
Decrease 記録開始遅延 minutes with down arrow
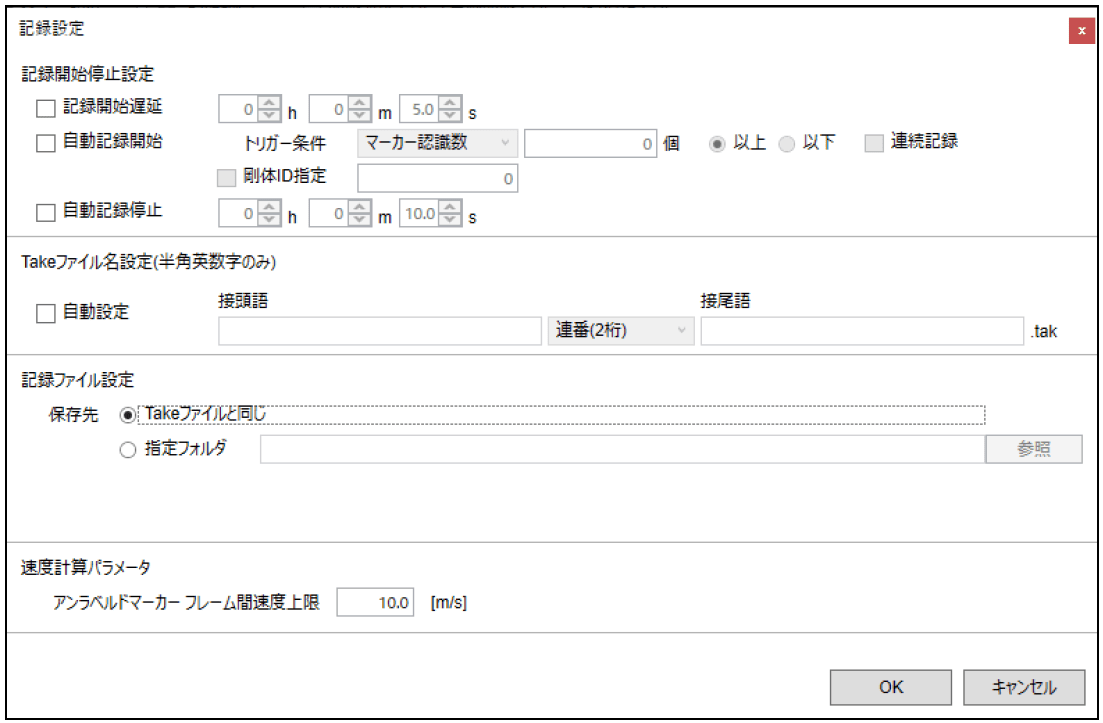(x=359, y=115)
